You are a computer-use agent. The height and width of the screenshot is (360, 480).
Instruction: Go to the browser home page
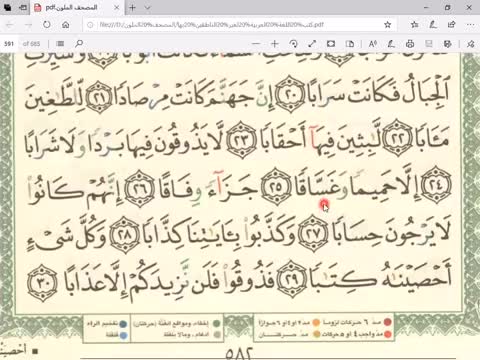pyautogui.click(x=66, y=24)
